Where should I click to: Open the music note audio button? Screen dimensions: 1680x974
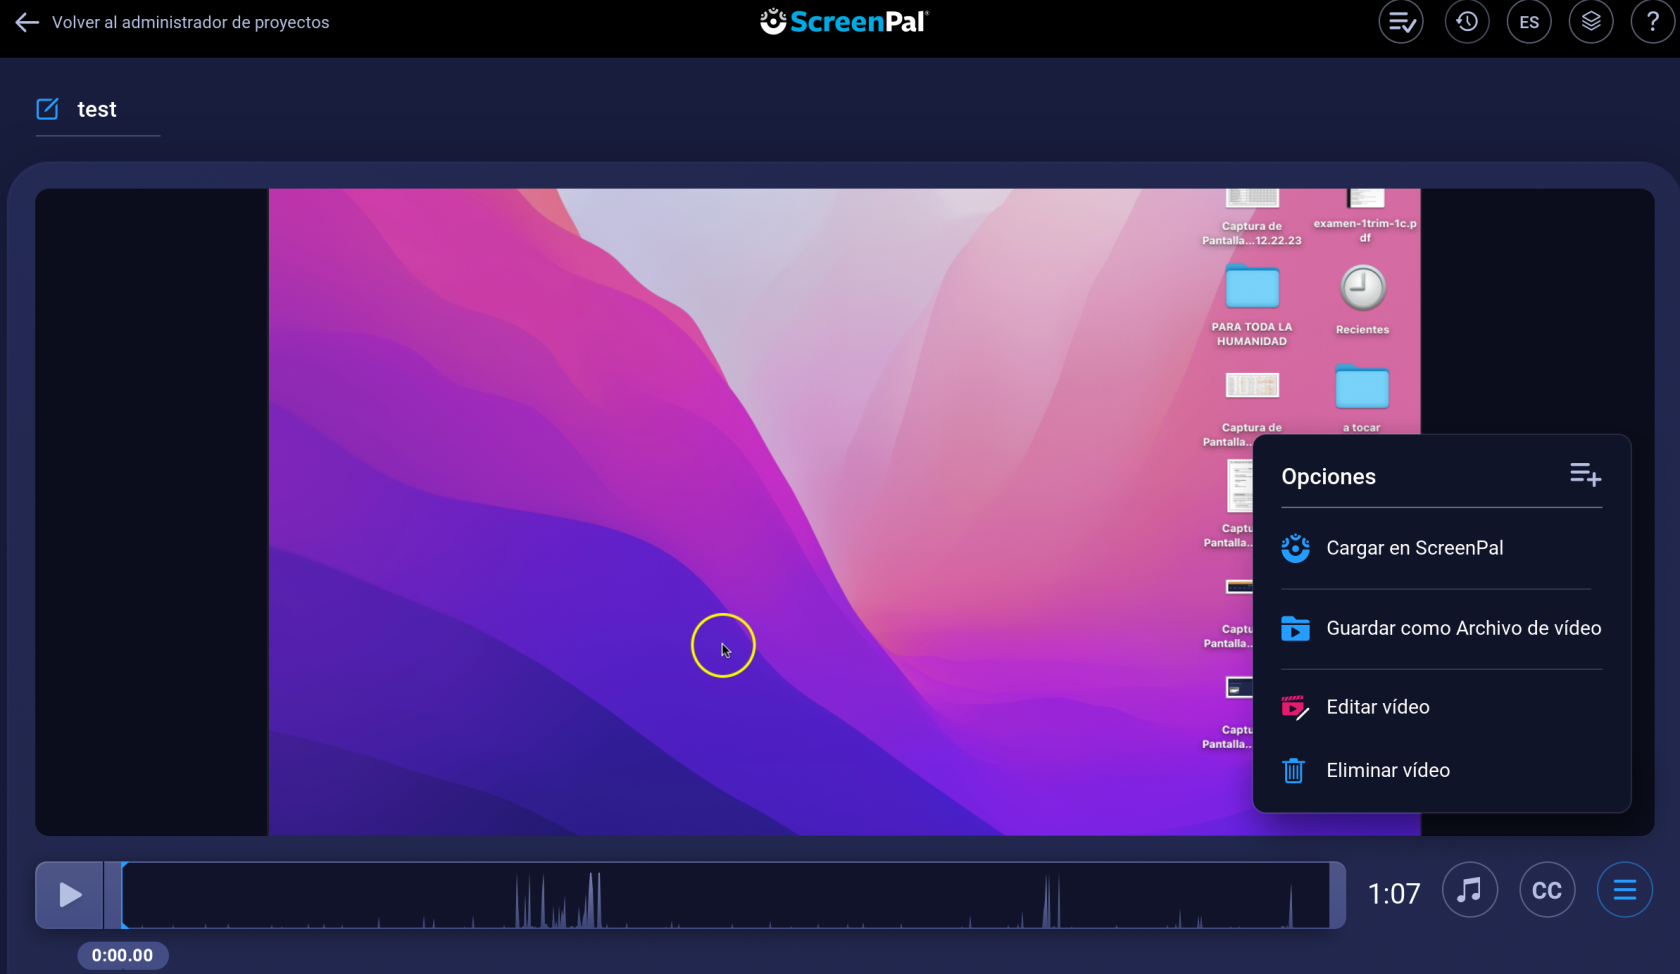1469,890
